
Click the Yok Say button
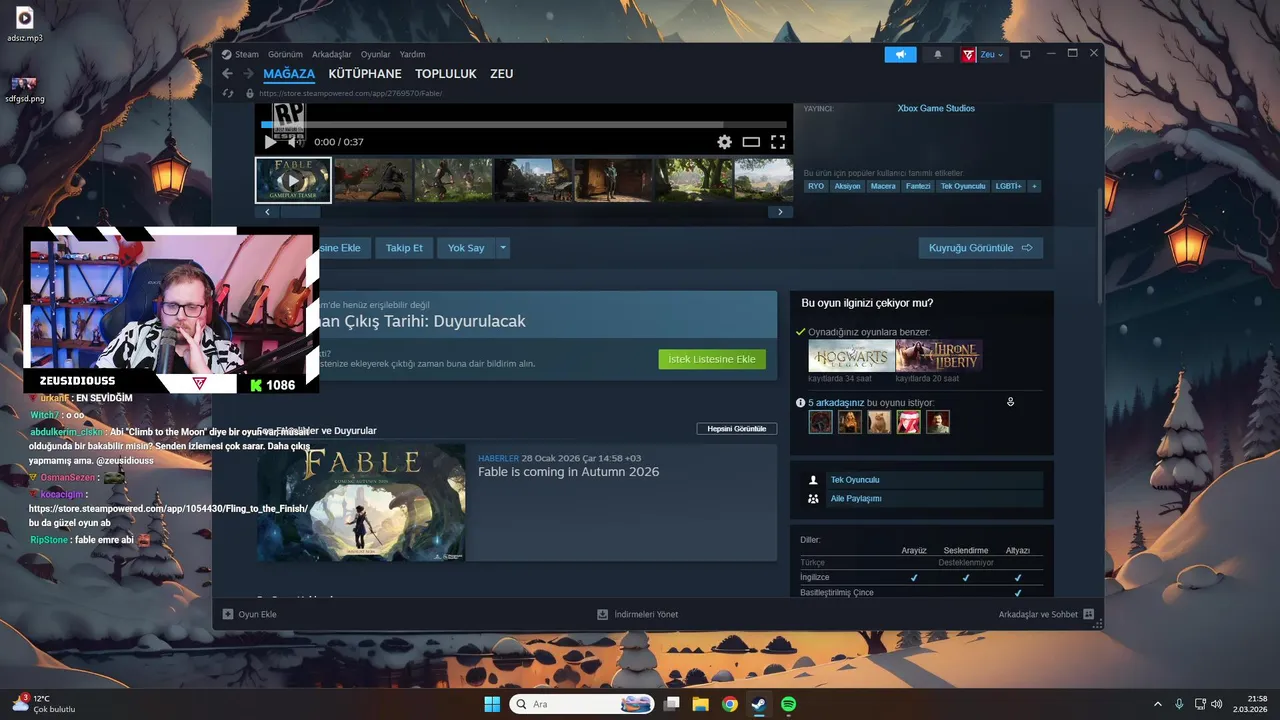point(466,248)
